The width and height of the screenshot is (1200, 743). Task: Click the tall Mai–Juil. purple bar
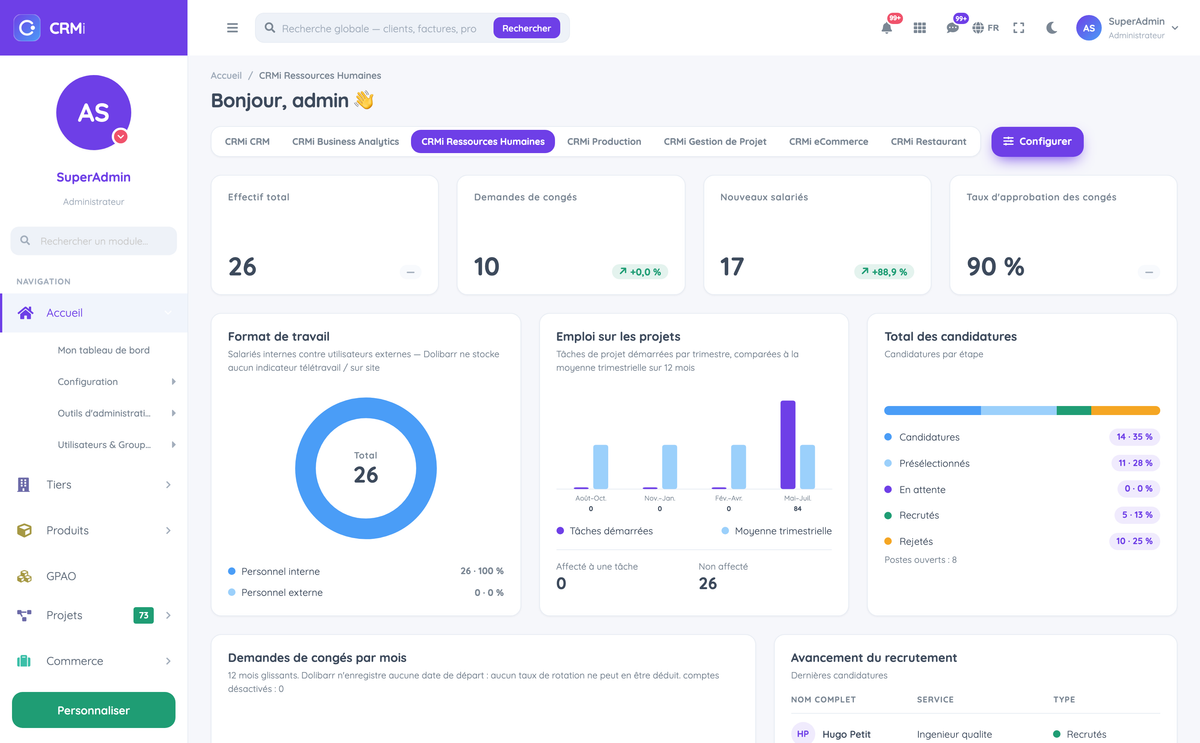[x=788, y=445]
